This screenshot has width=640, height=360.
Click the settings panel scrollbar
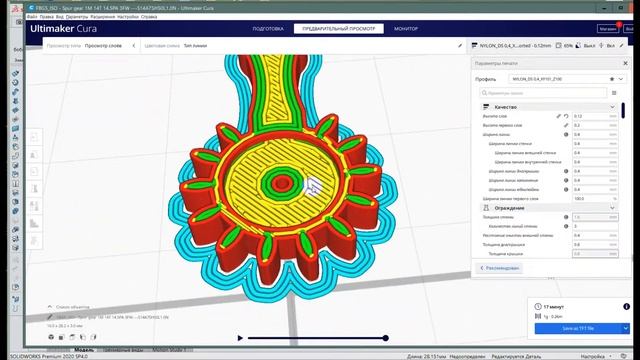[623, 111]
